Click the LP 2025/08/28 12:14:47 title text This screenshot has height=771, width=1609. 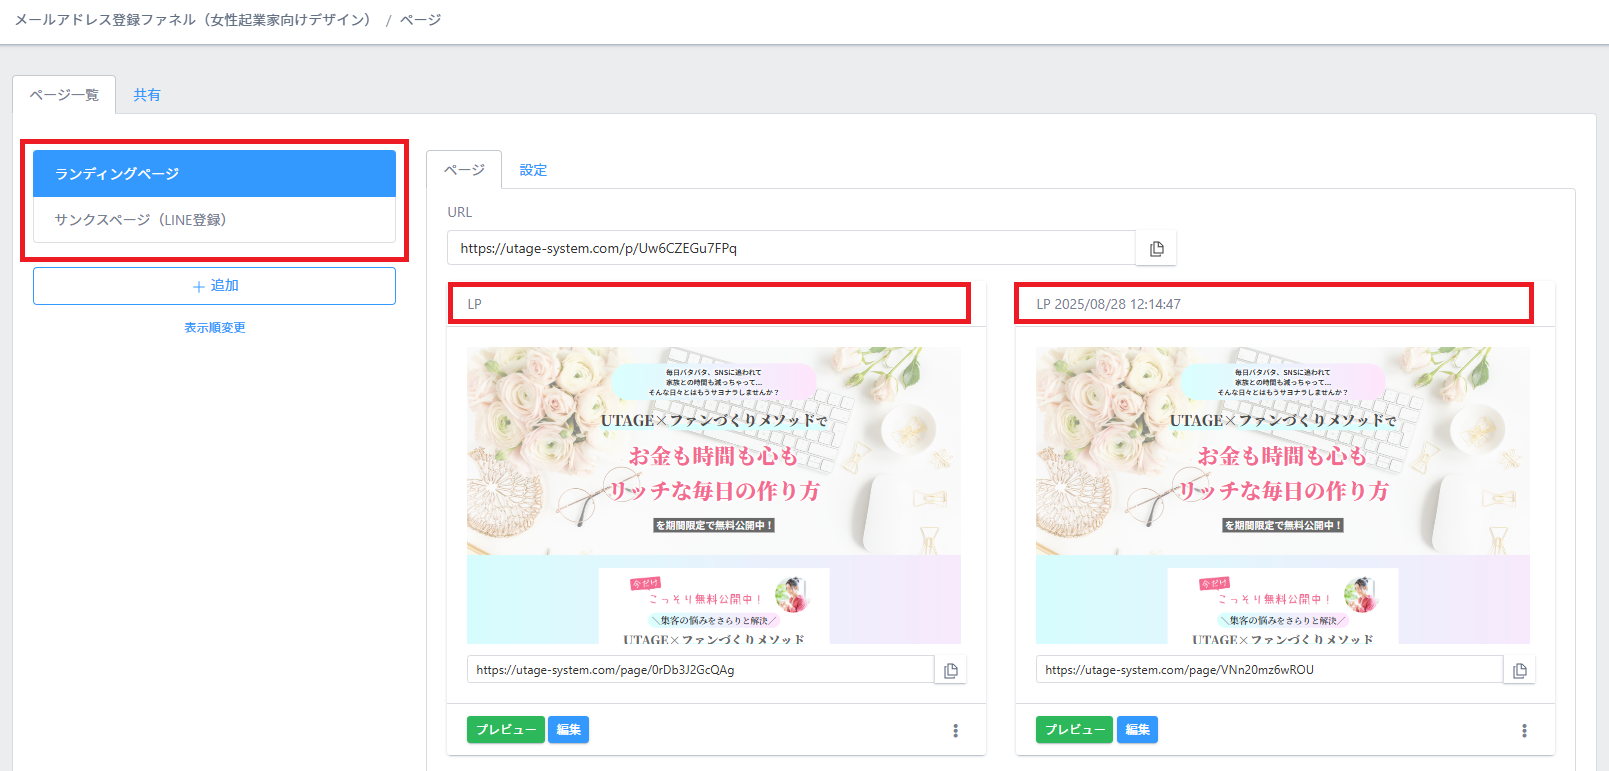(1108, 304)
